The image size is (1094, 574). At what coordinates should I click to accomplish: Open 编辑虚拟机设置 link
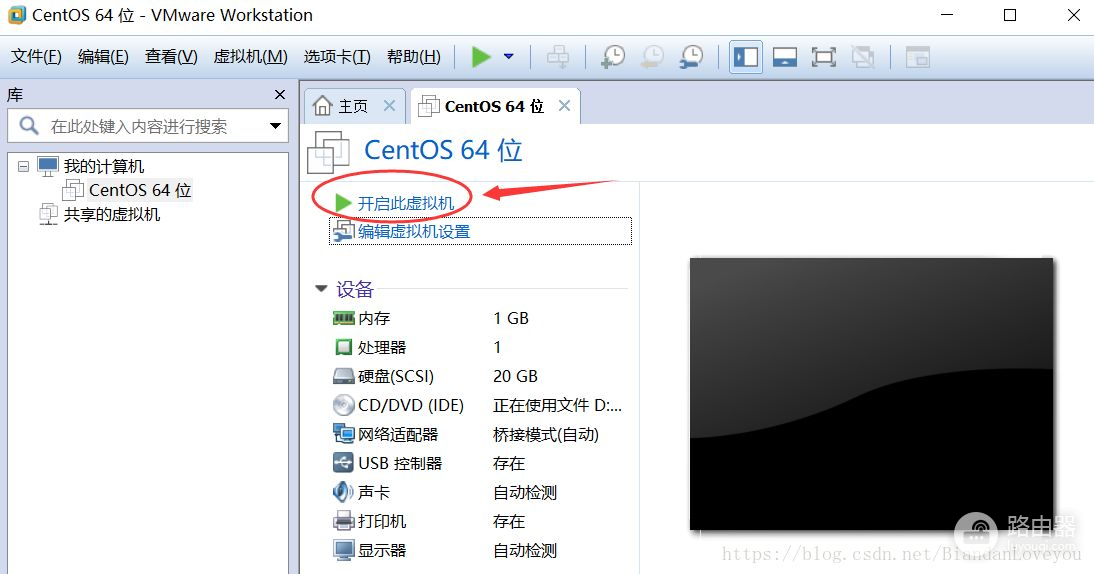tap(413, 231)
